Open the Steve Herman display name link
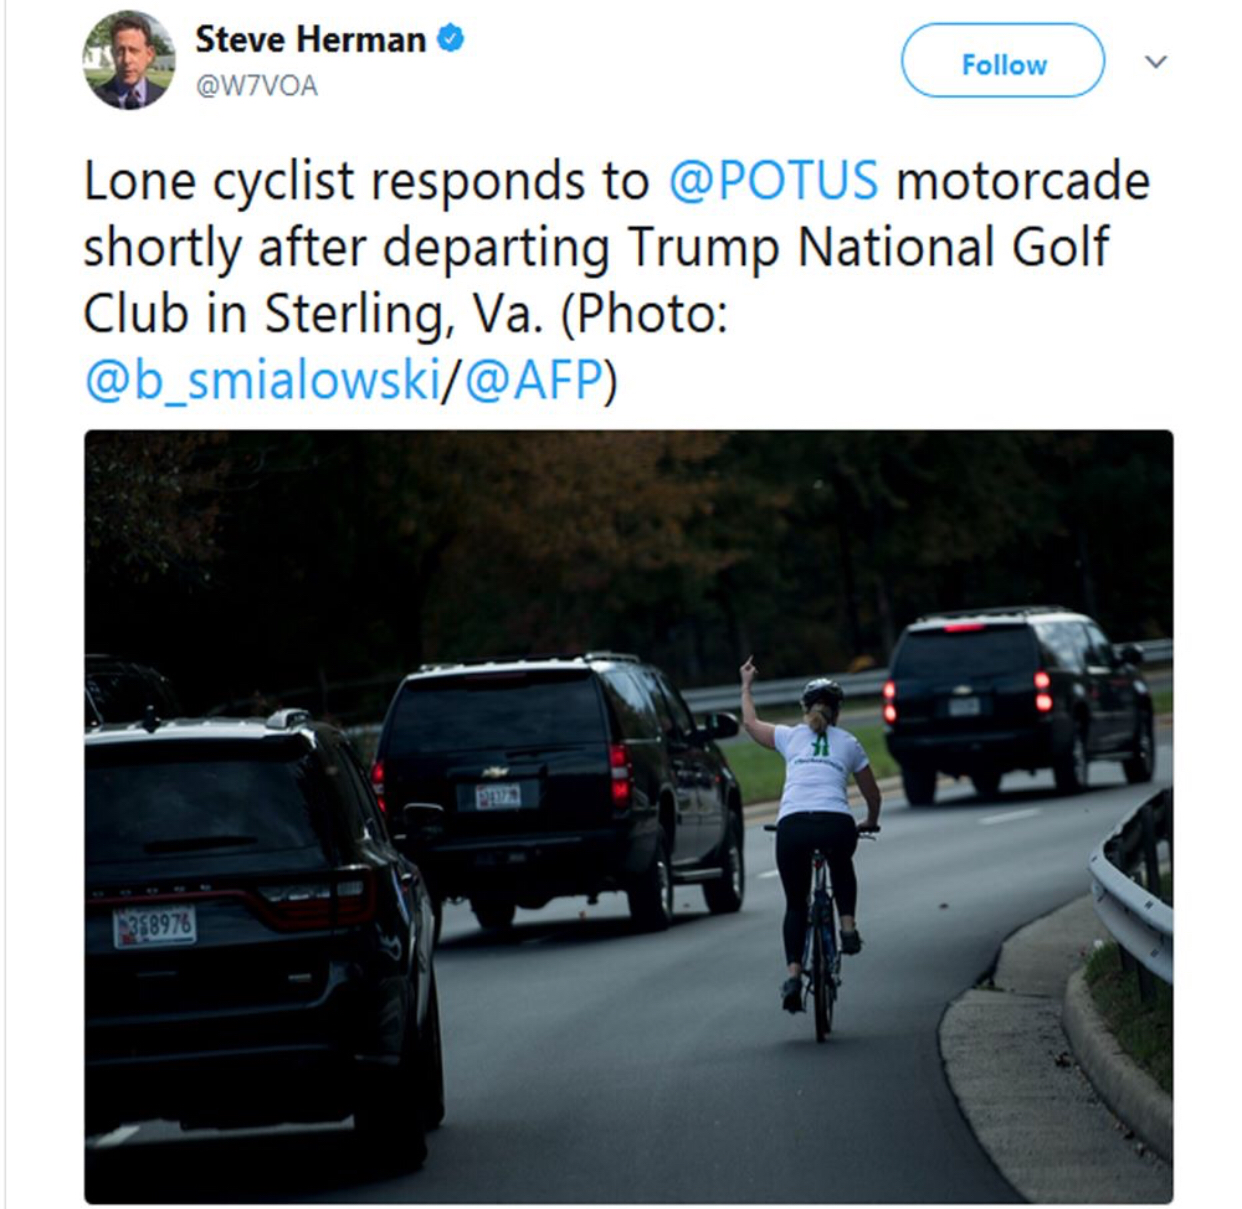This screenshot has width=1242, height=1209. point(310,40)
